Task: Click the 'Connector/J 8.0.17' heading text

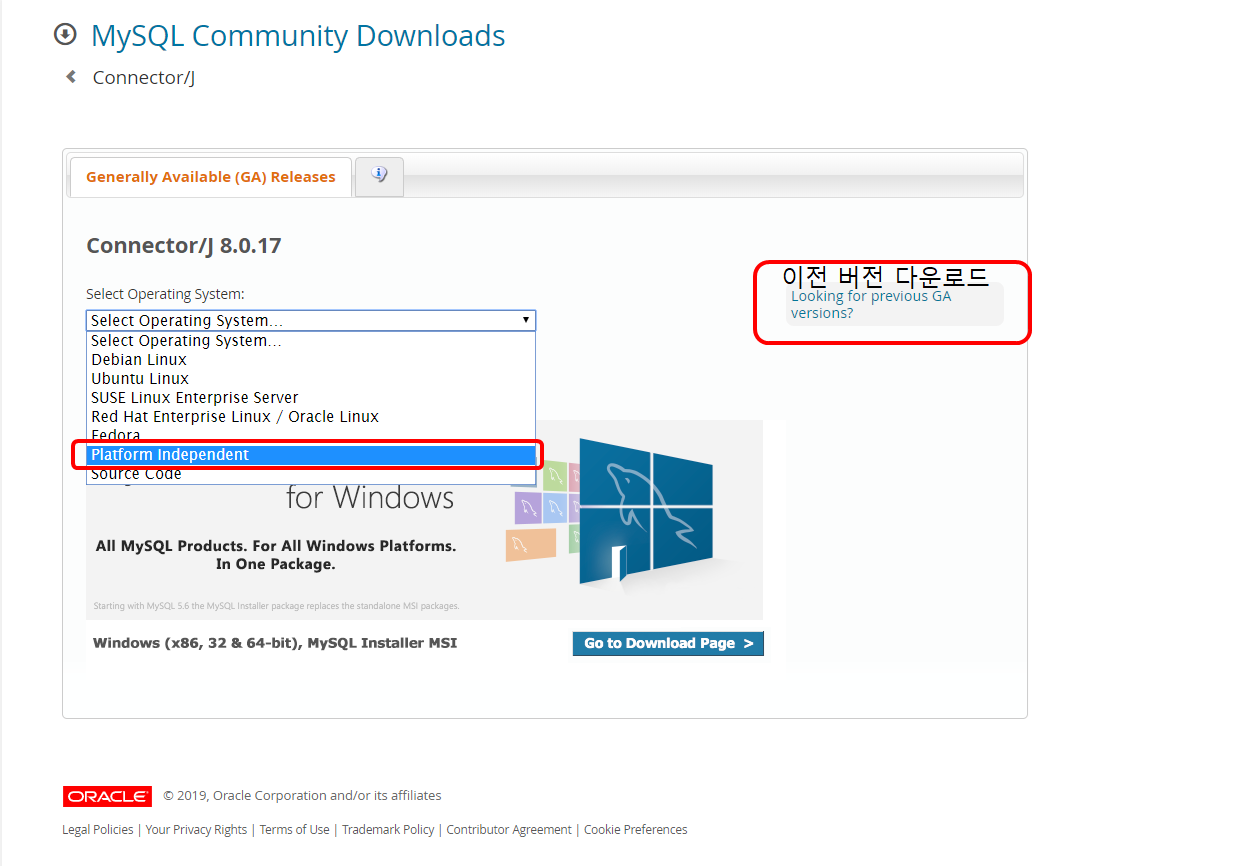Action: [x=184, y=246]
